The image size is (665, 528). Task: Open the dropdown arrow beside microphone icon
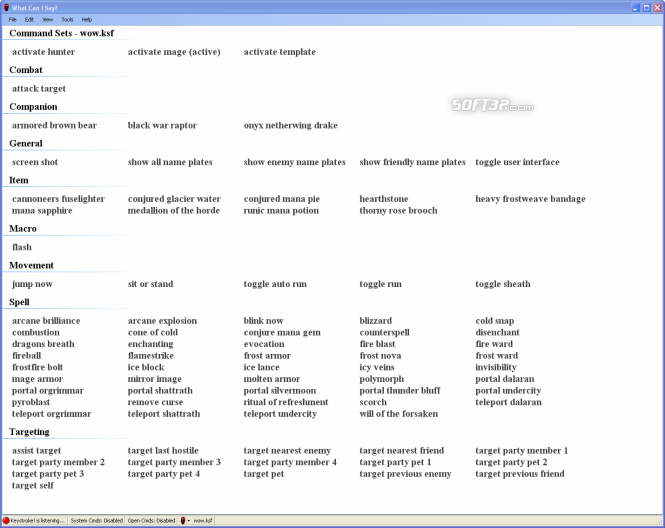point(189,520)
